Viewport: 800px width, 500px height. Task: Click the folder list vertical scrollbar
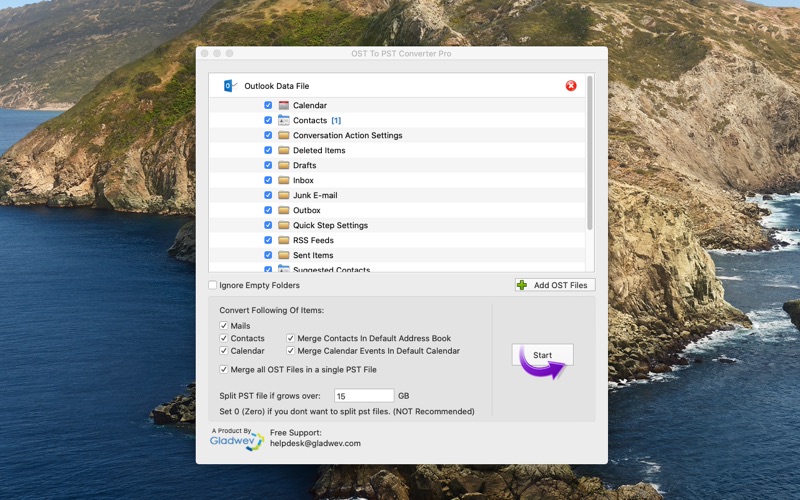[x=590, y=153]
